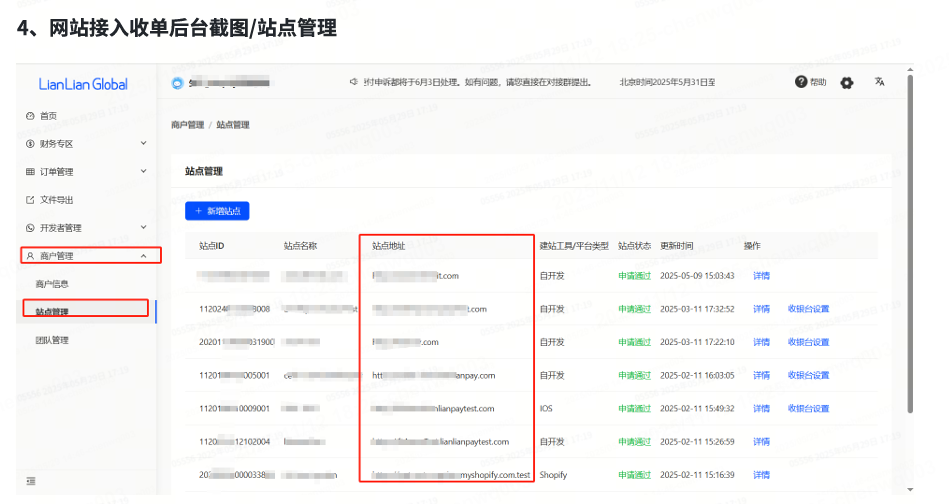
Task: Open the 首页 menu entry
Action: click(x=48, y=116)
